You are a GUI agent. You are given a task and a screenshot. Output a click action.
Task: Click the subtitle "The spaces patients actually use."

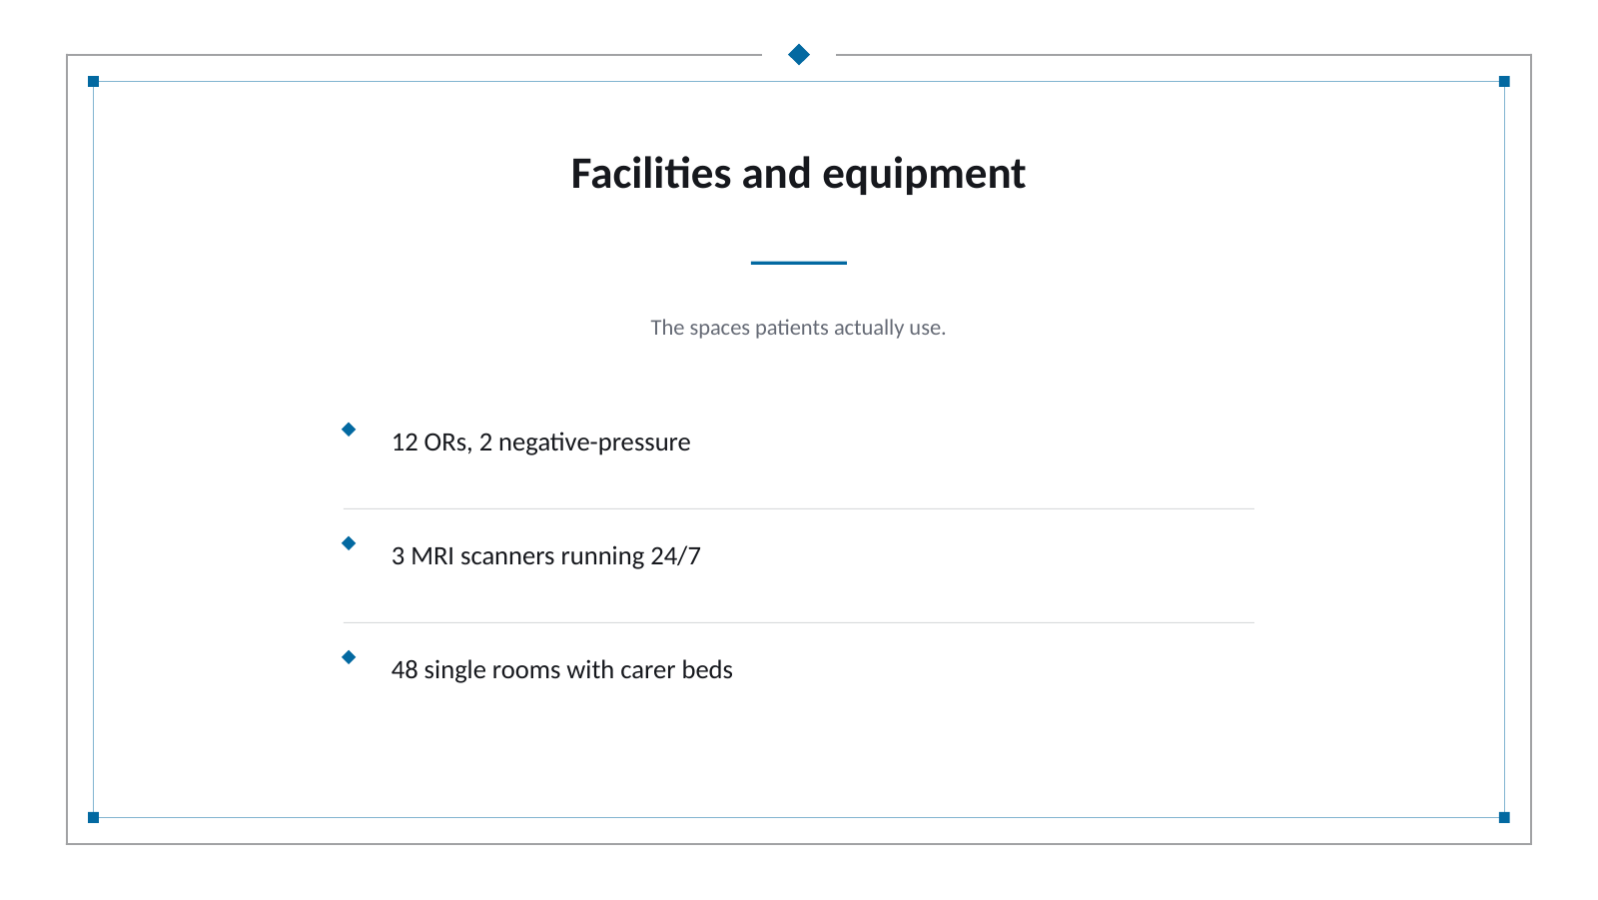click(x=798, y=328)
